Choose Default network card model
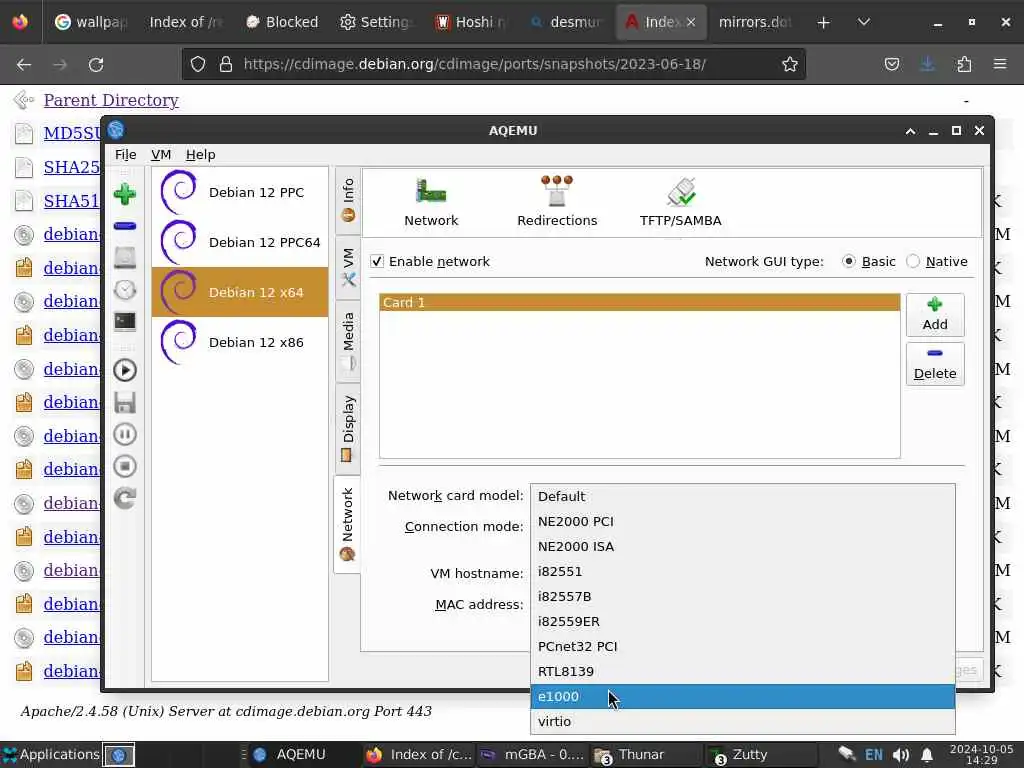 point(743,496)
